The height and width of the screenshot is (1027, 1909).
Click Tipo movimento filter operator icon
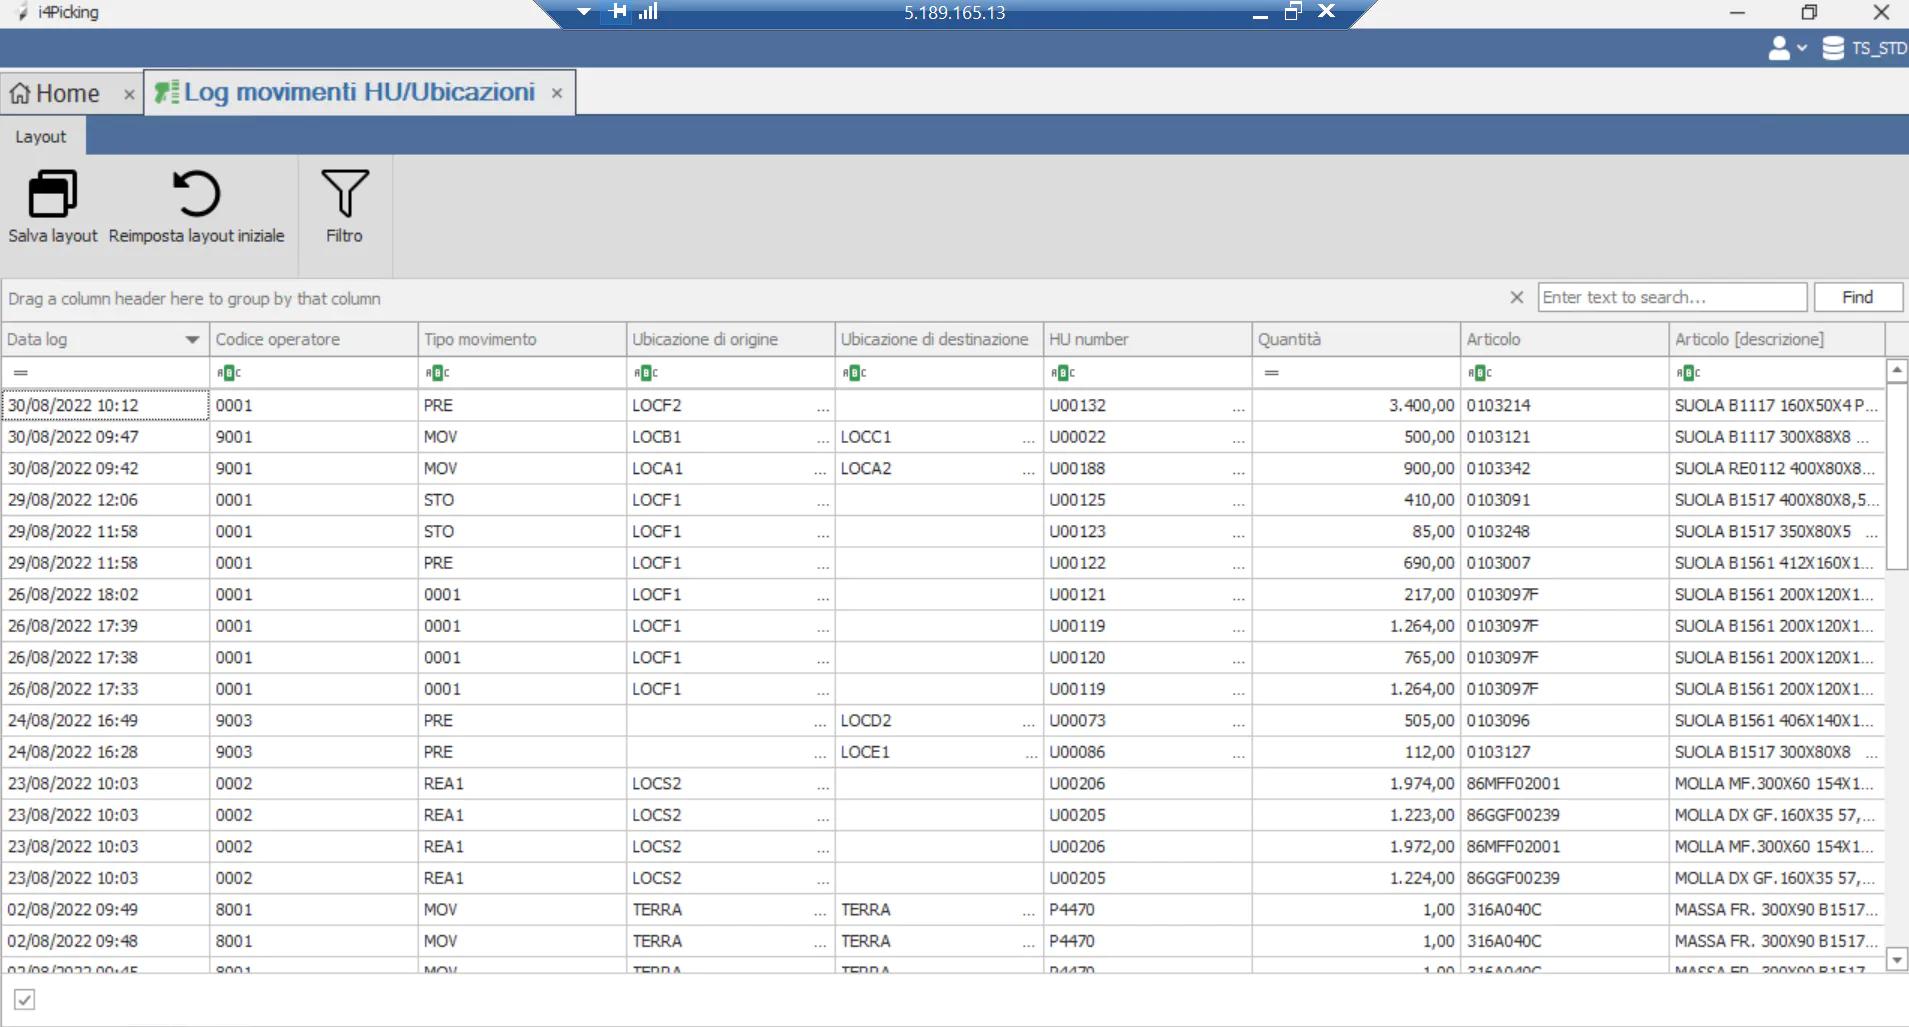437,373
